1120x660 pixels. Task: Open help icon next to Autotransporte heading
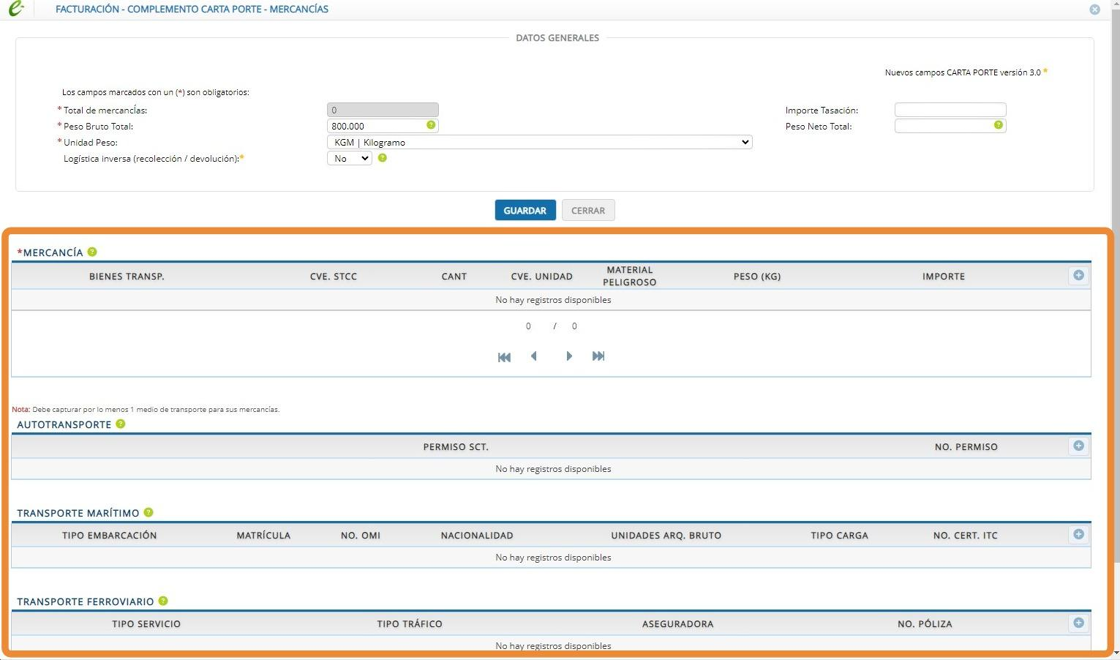121,424
